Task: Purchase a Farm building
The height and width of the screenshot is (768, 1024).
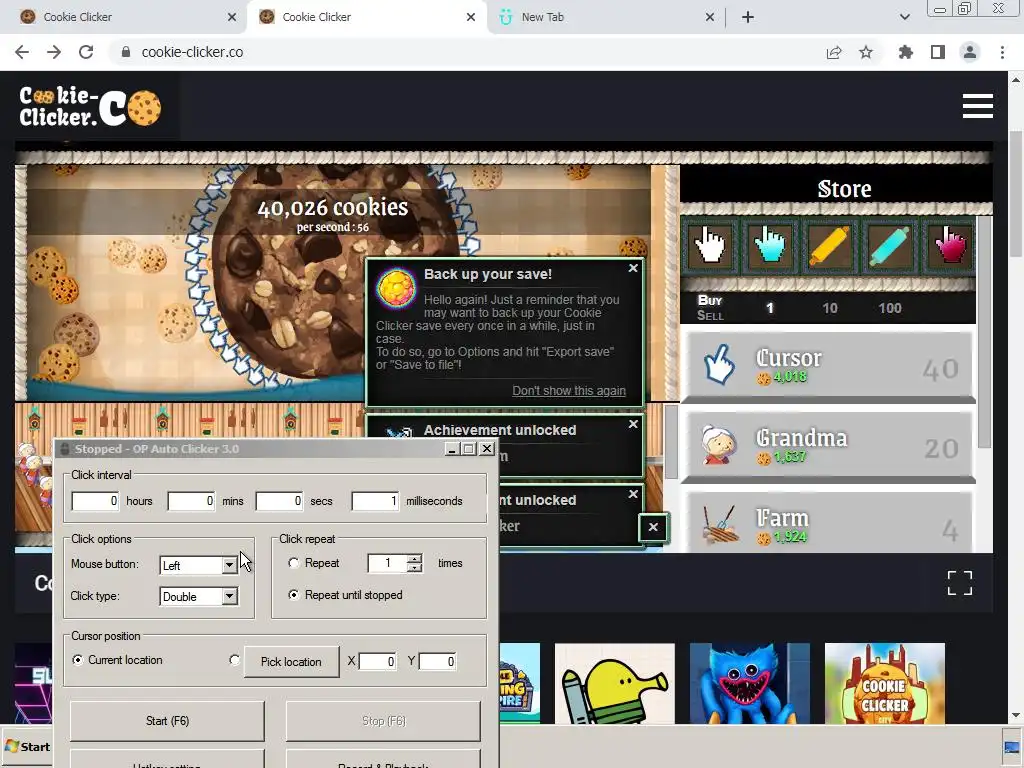Action: click(828, 523)
